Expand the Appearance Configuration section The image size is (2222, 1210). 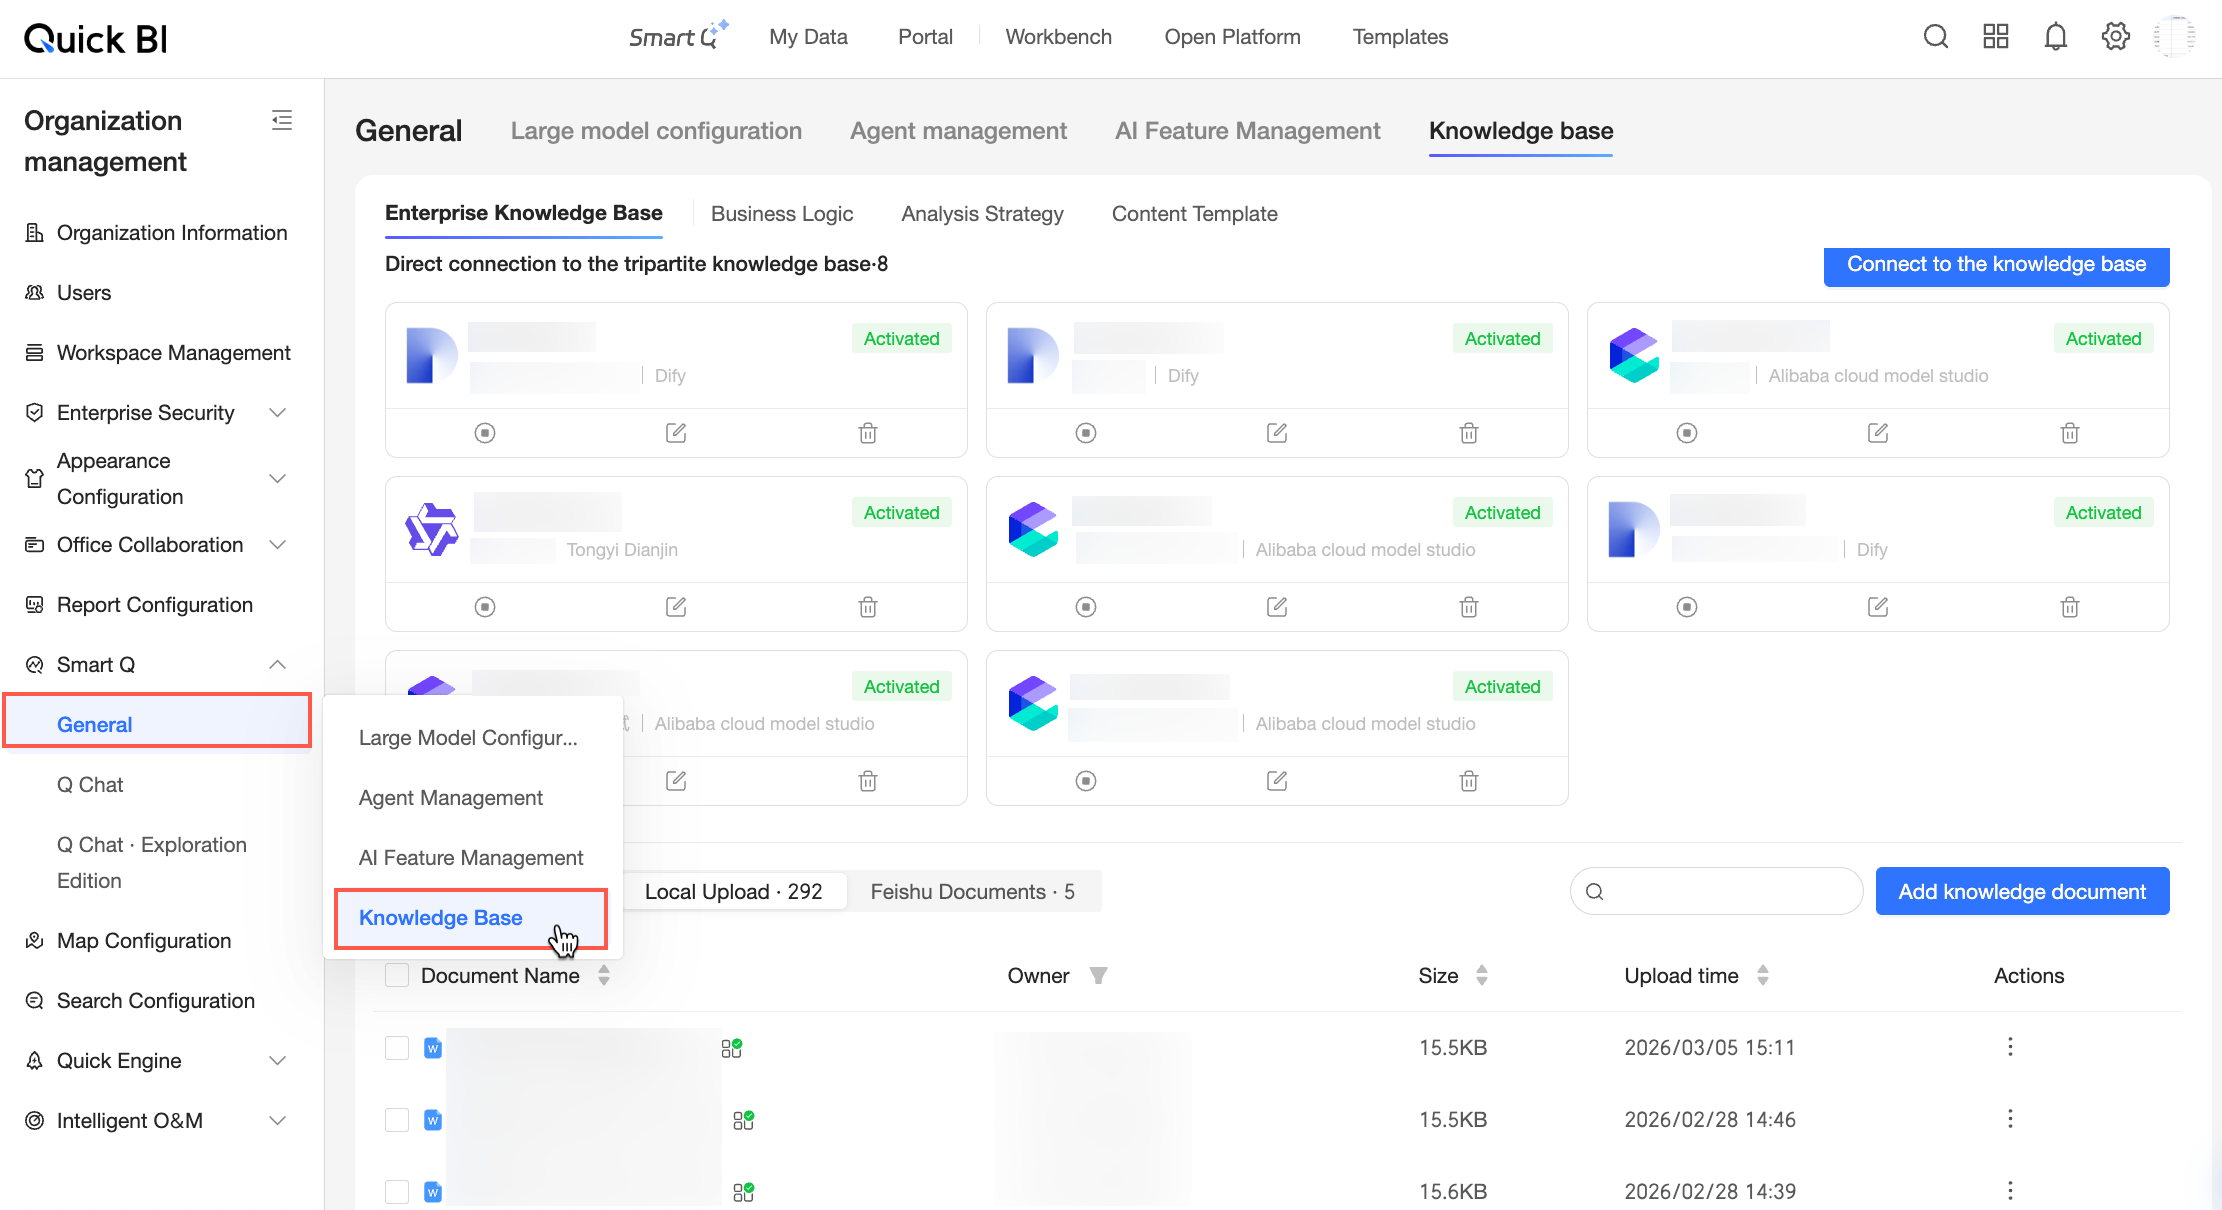point(278,479)
